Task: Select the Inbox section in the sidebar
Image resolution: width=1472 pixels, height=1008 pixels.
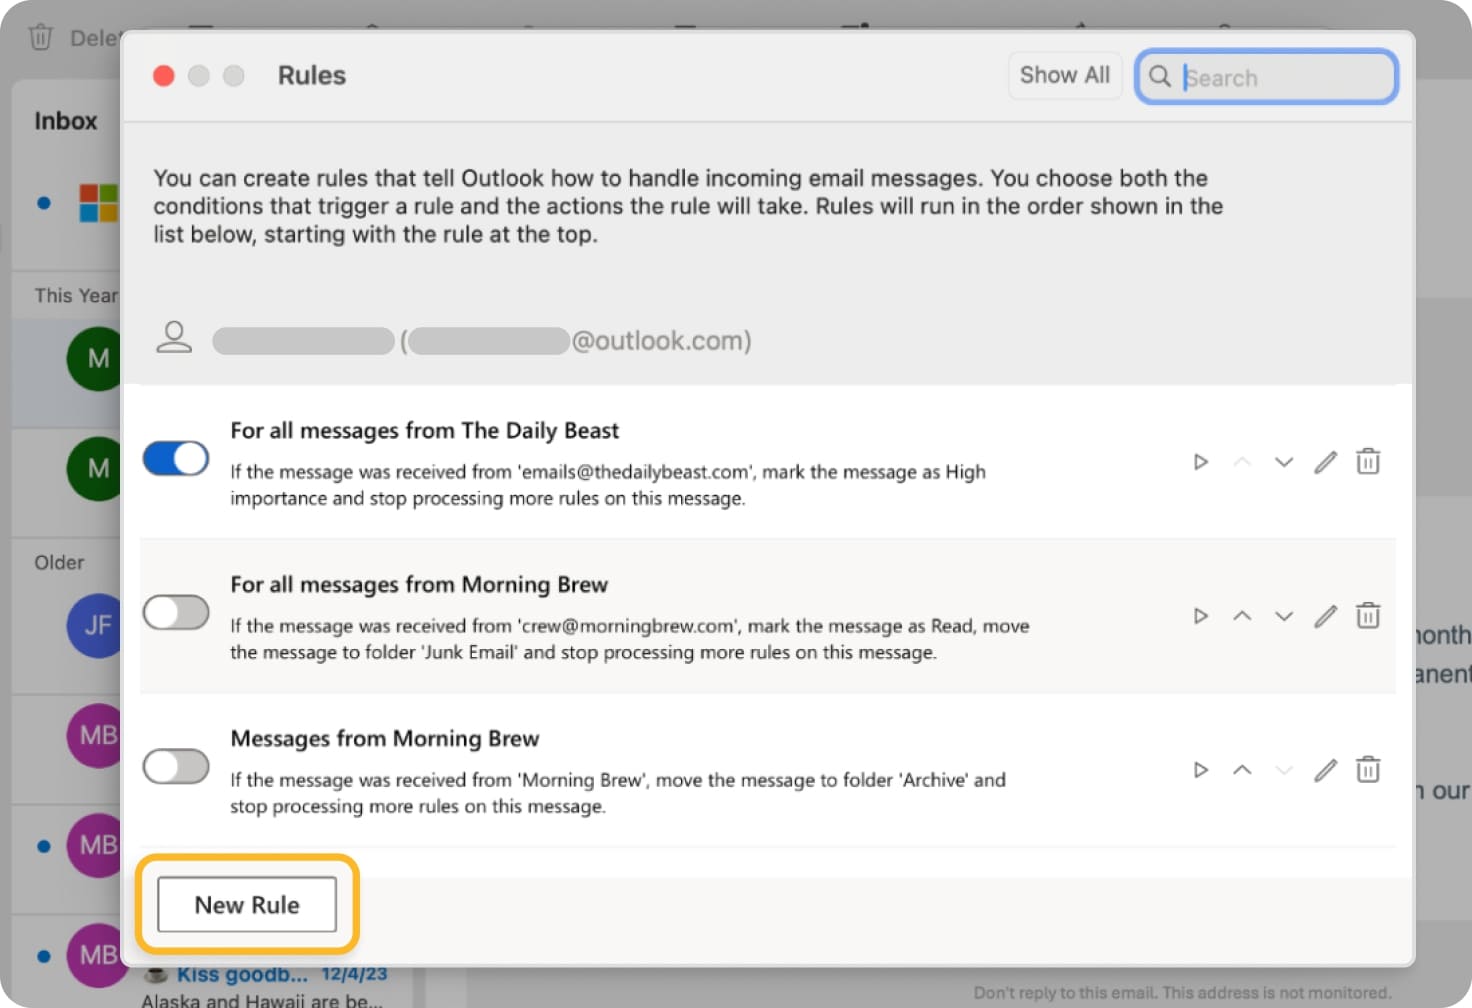Action: pos(64,120)
